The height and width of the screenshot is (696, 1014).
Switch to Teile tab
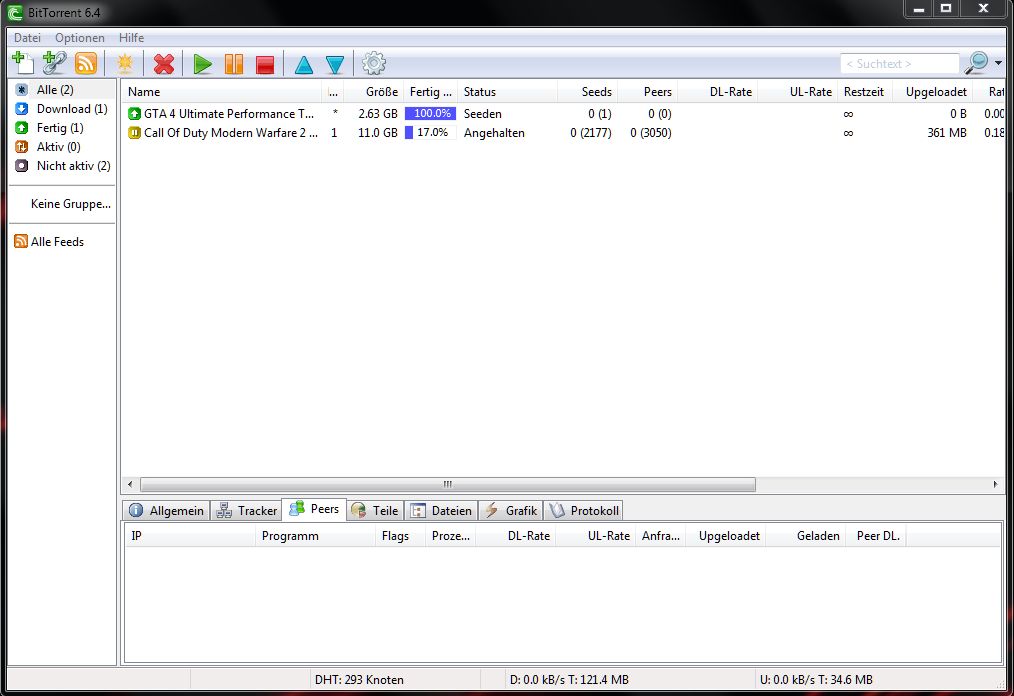coord(375,510)
